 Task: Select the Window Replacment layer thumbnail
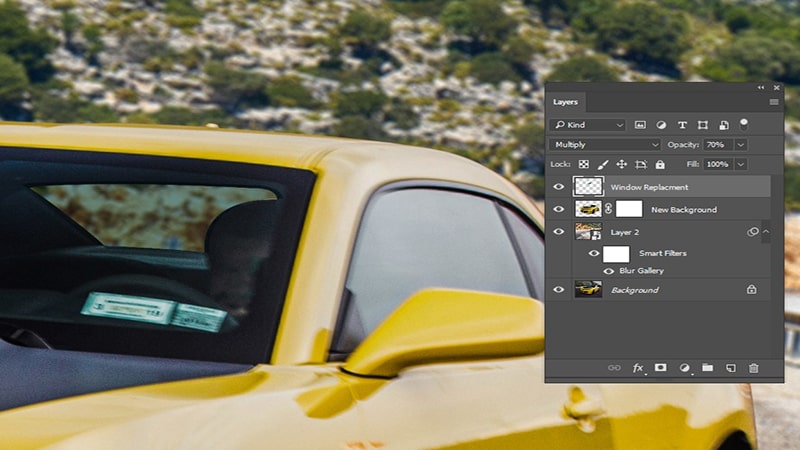pyautogui.click(x=588, y=187)
